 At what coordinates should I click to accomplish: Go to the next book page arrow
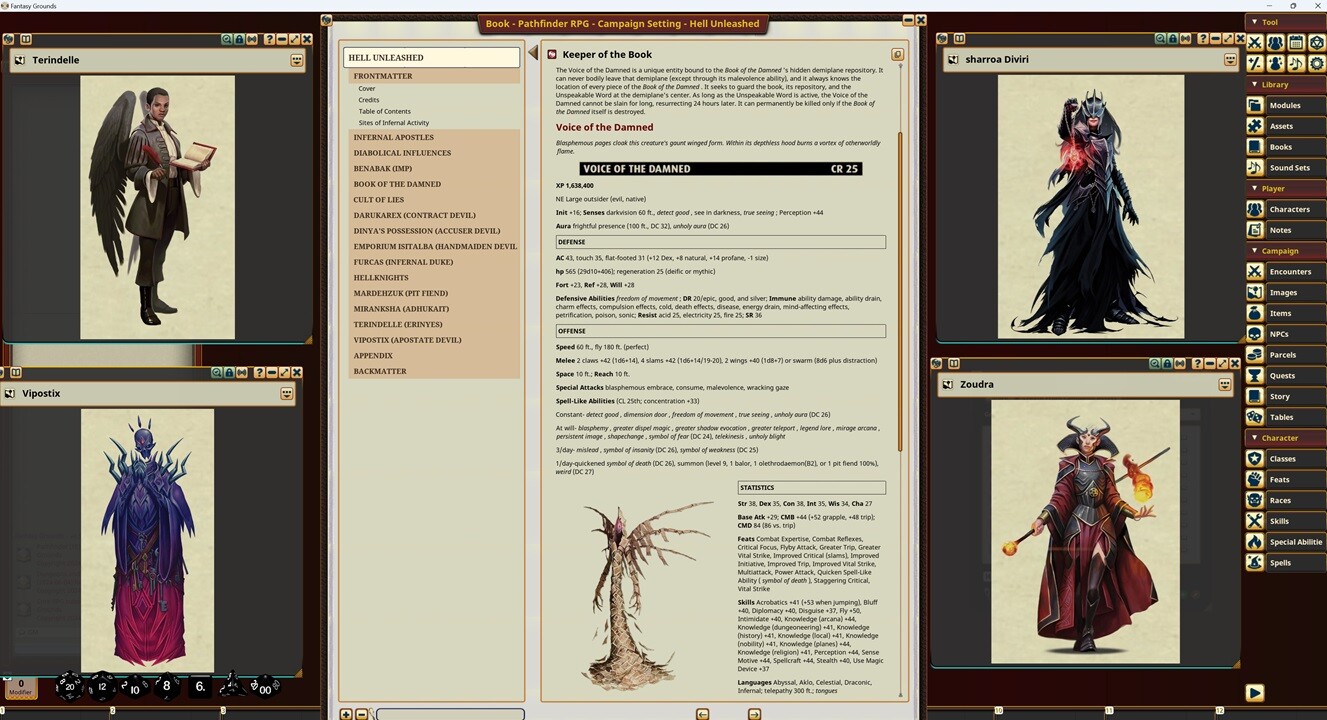(x=754, y=714)
